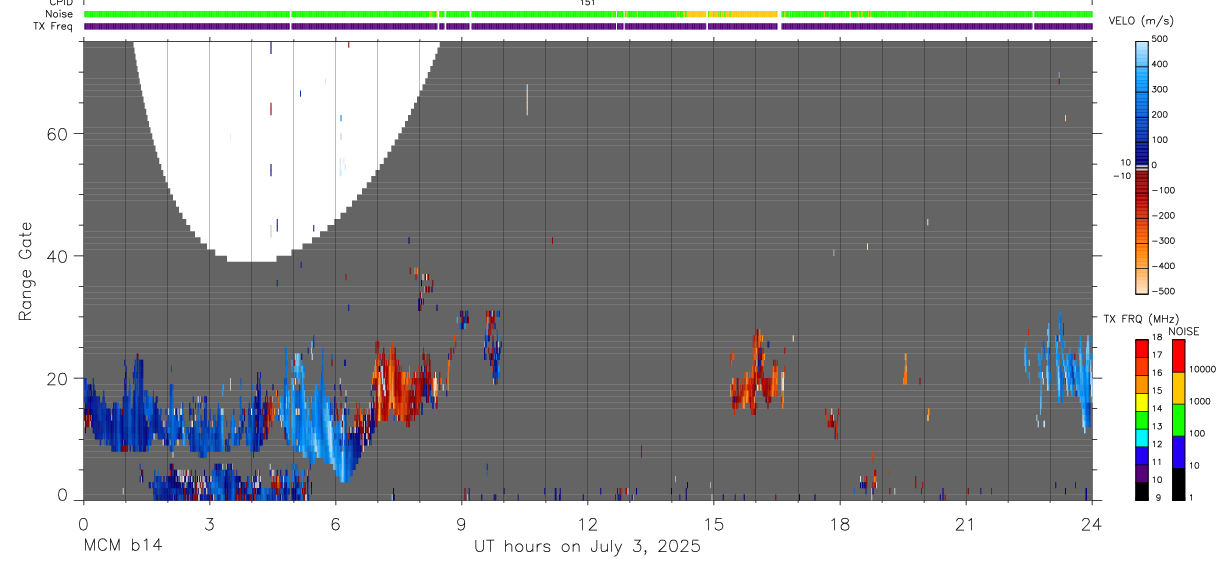Image resolution: width=1228 pixels, height=567 pixels.
Task: Click 'UT hours on July 3, 2025' label
Action: (x=587, y=547)
